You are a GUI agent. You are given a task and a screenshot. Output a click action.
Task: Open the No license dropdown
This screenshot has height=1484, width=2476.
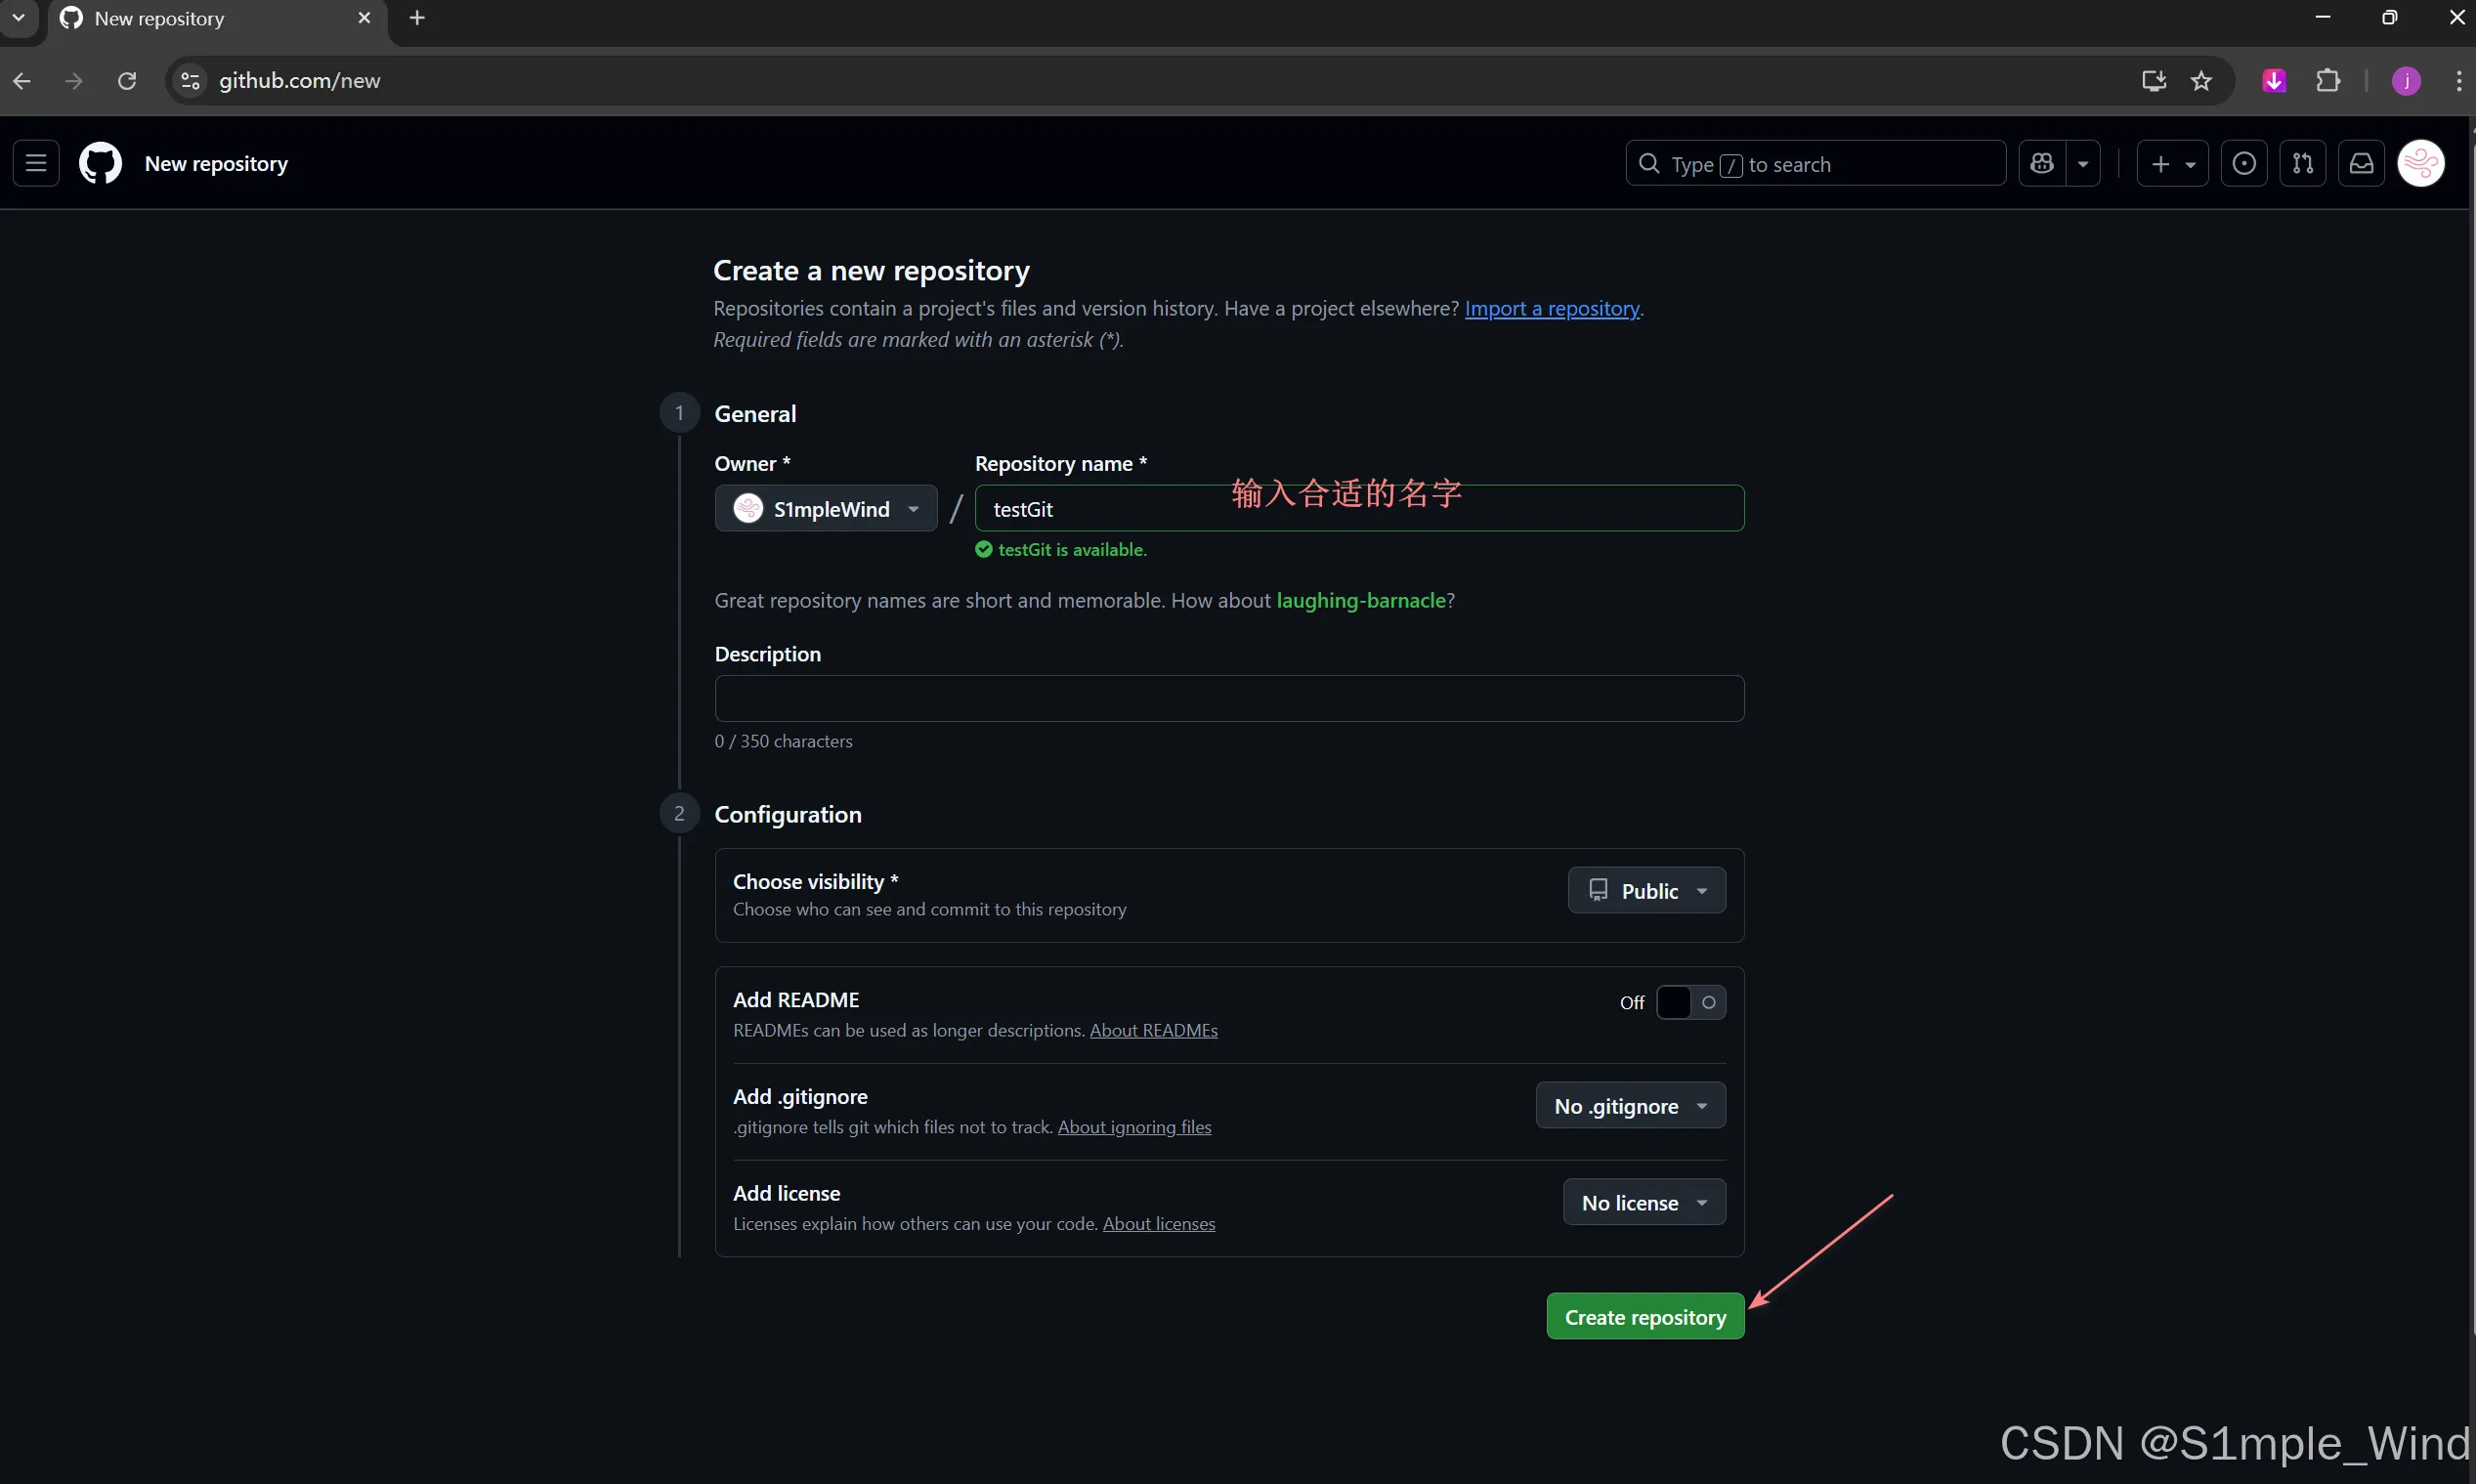(1644, 1202)
